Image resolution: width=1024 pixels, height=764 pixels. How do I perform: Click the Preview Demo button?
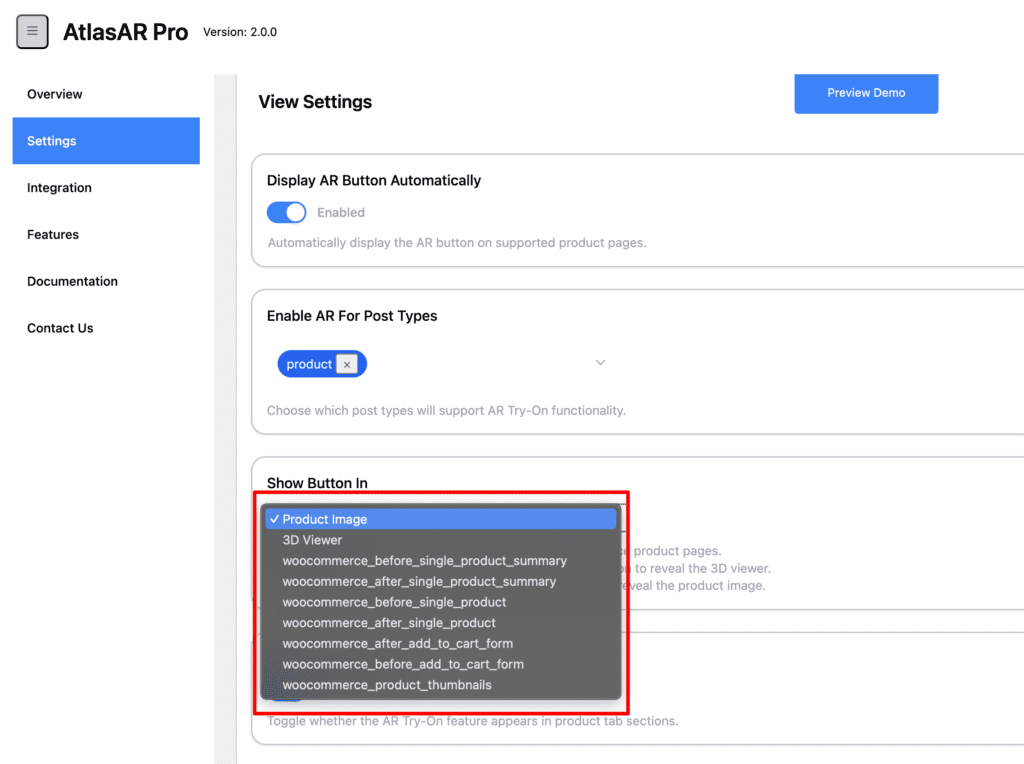click(866, 93)
